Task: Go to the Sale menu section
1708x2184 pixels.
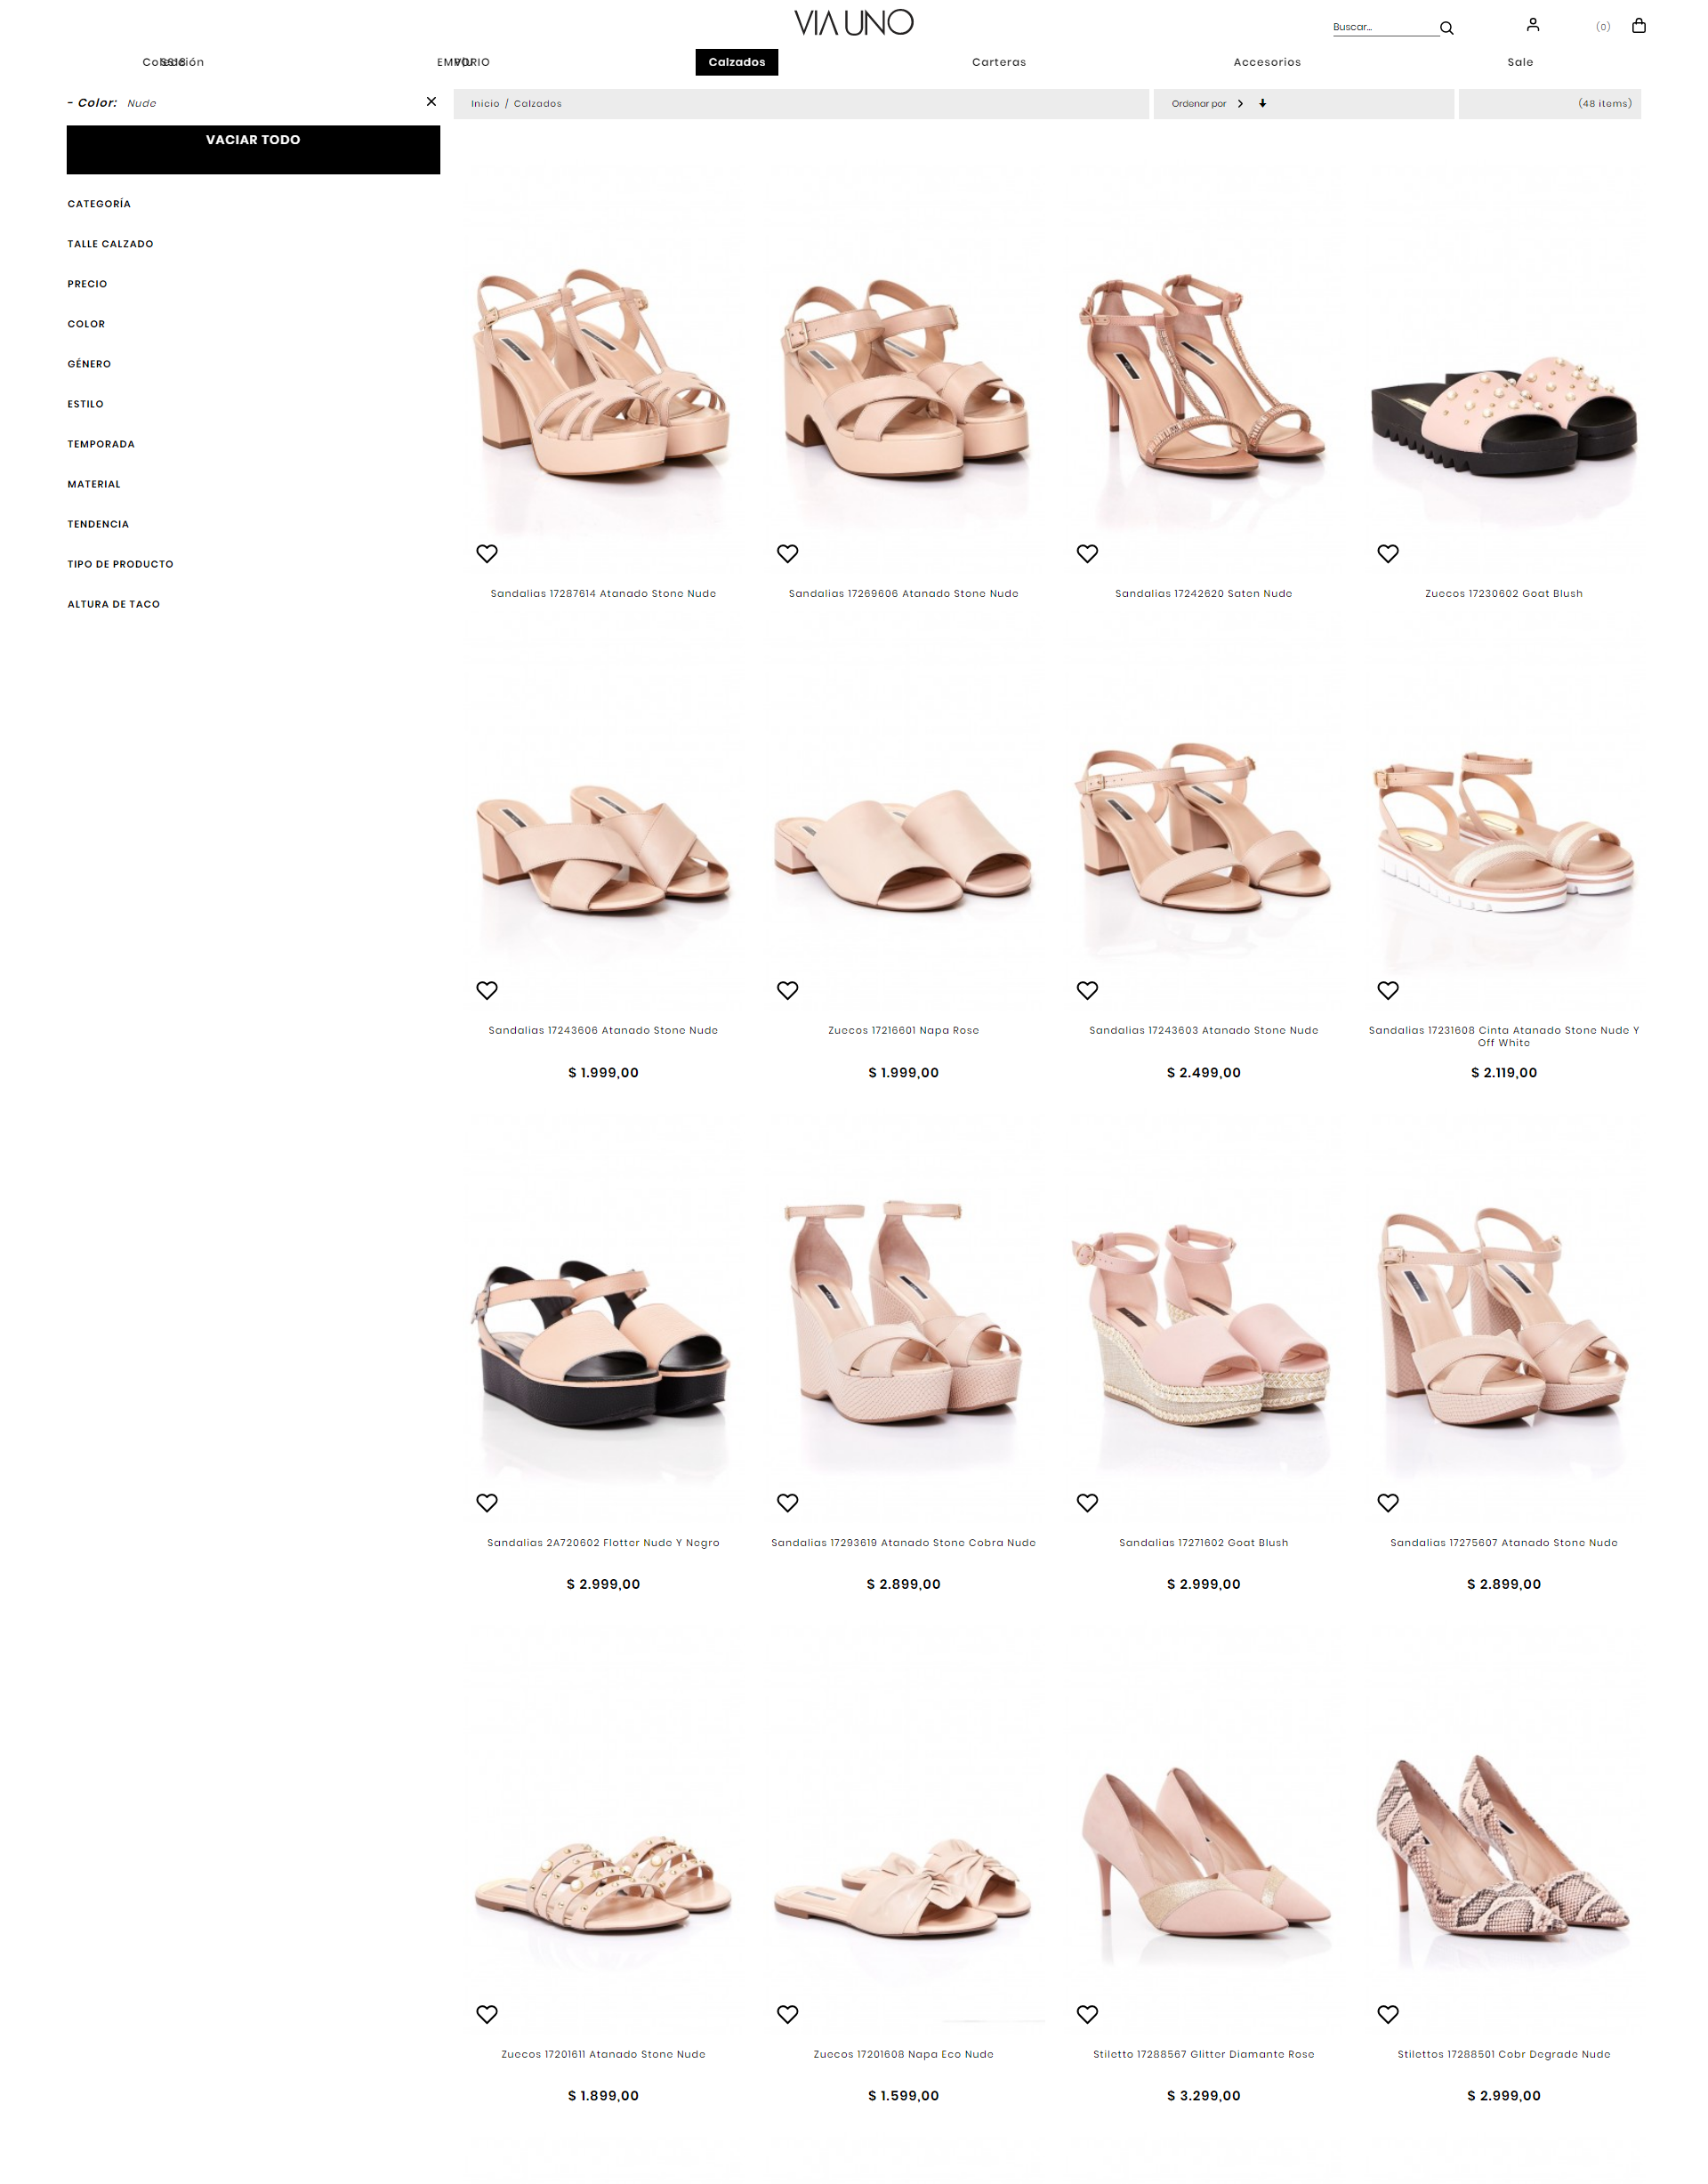Action: coord(1519,62)
